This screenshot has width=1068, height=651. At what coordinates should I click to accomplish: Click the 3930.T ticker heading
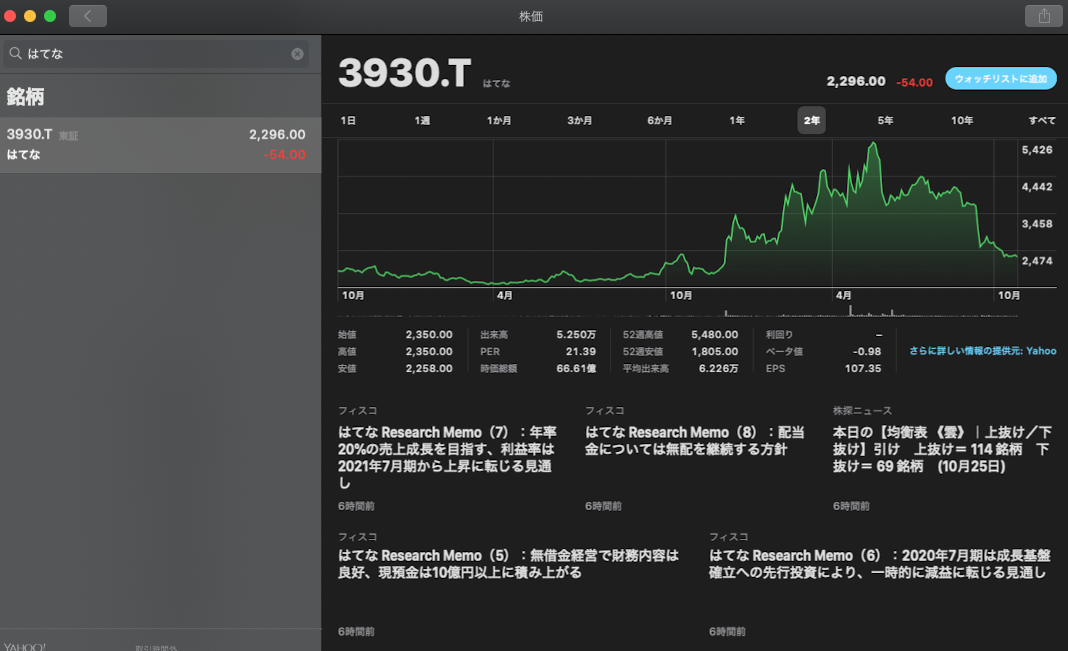(405, 73)
